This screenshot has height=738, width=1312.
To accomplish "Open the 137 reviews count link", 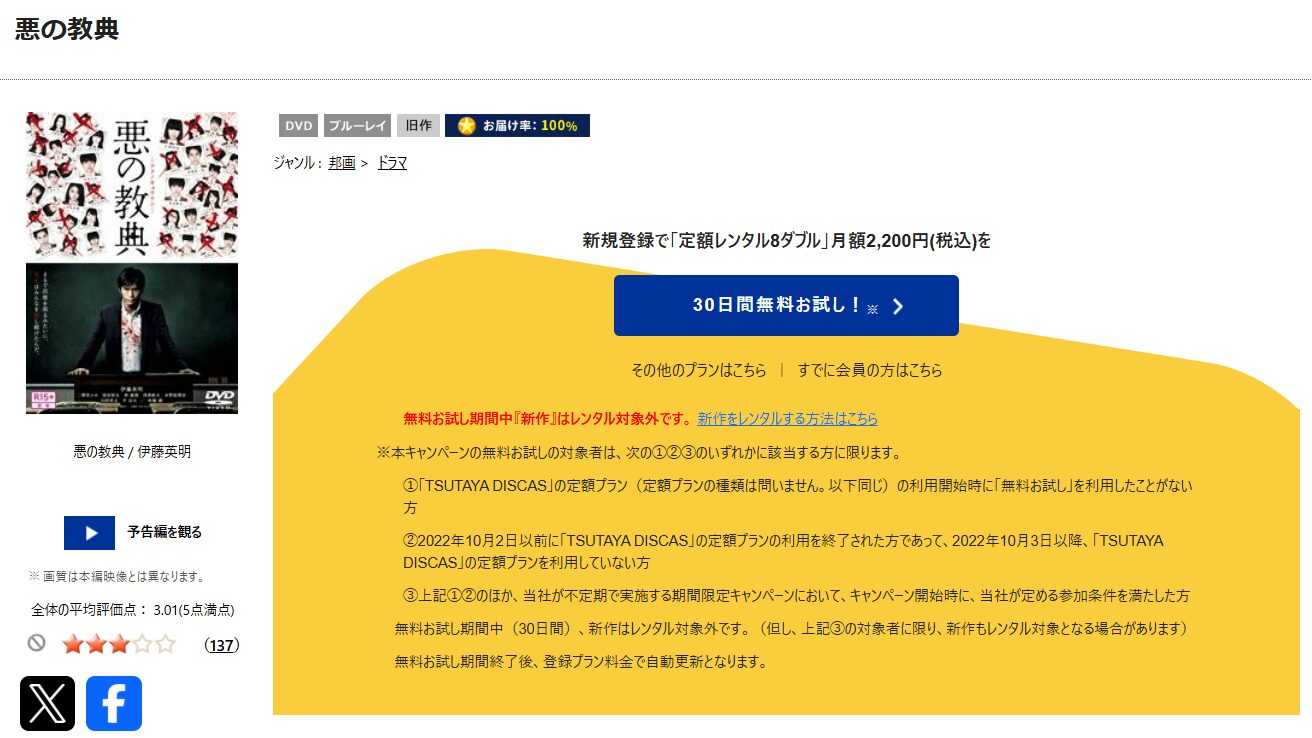I will coord(222,645).
